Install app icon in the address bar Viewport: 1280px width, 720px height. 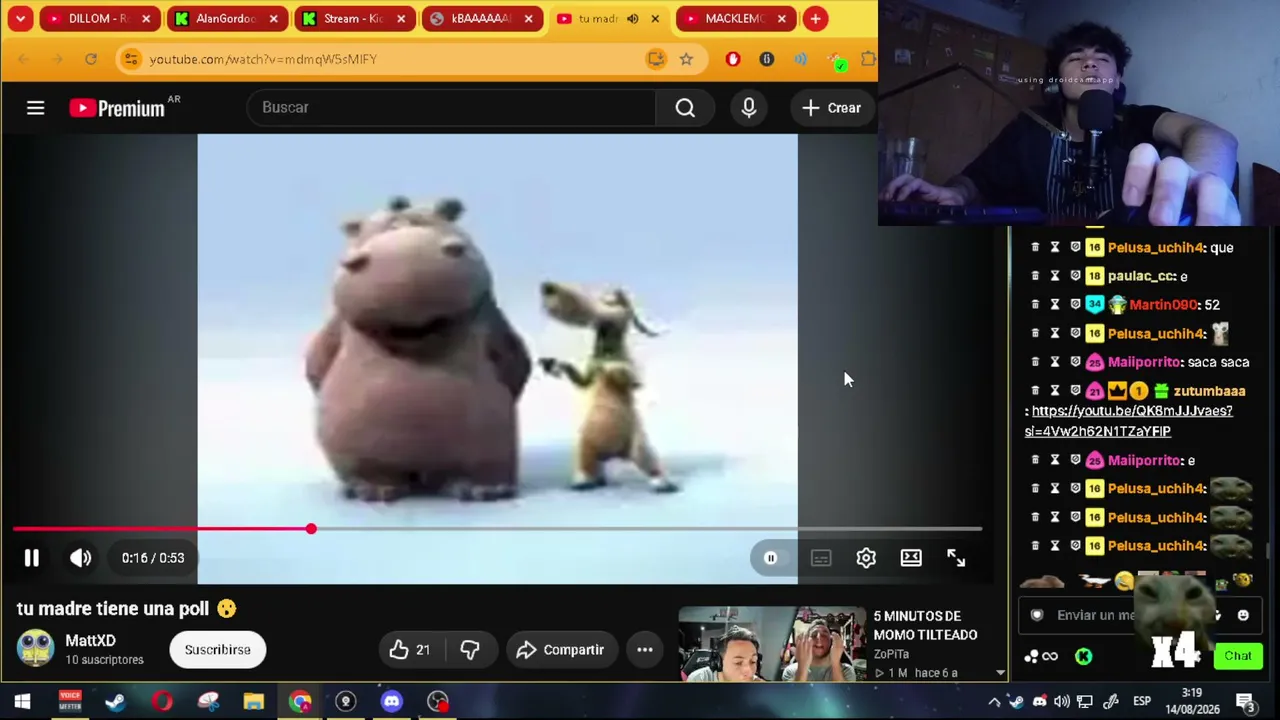[x=656, y=59]
